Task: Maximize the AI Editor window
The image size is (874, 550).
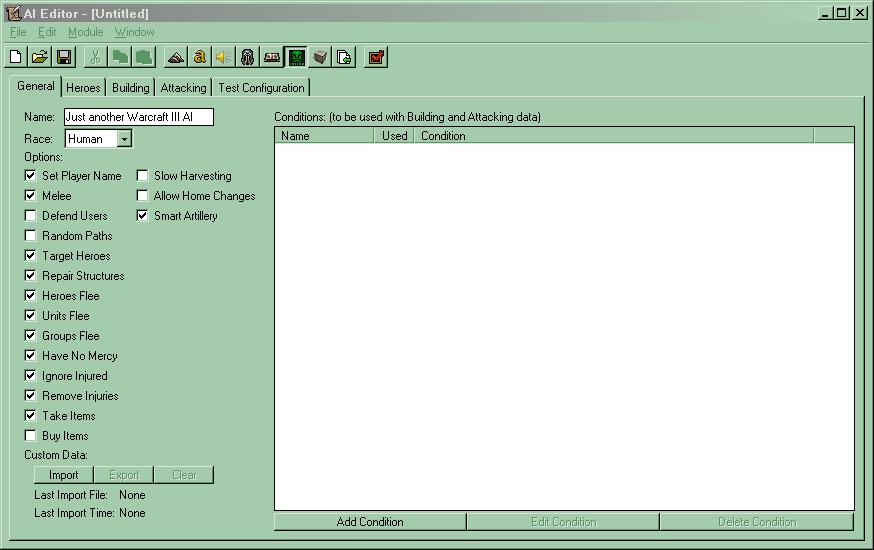Action: pos(842,13)
